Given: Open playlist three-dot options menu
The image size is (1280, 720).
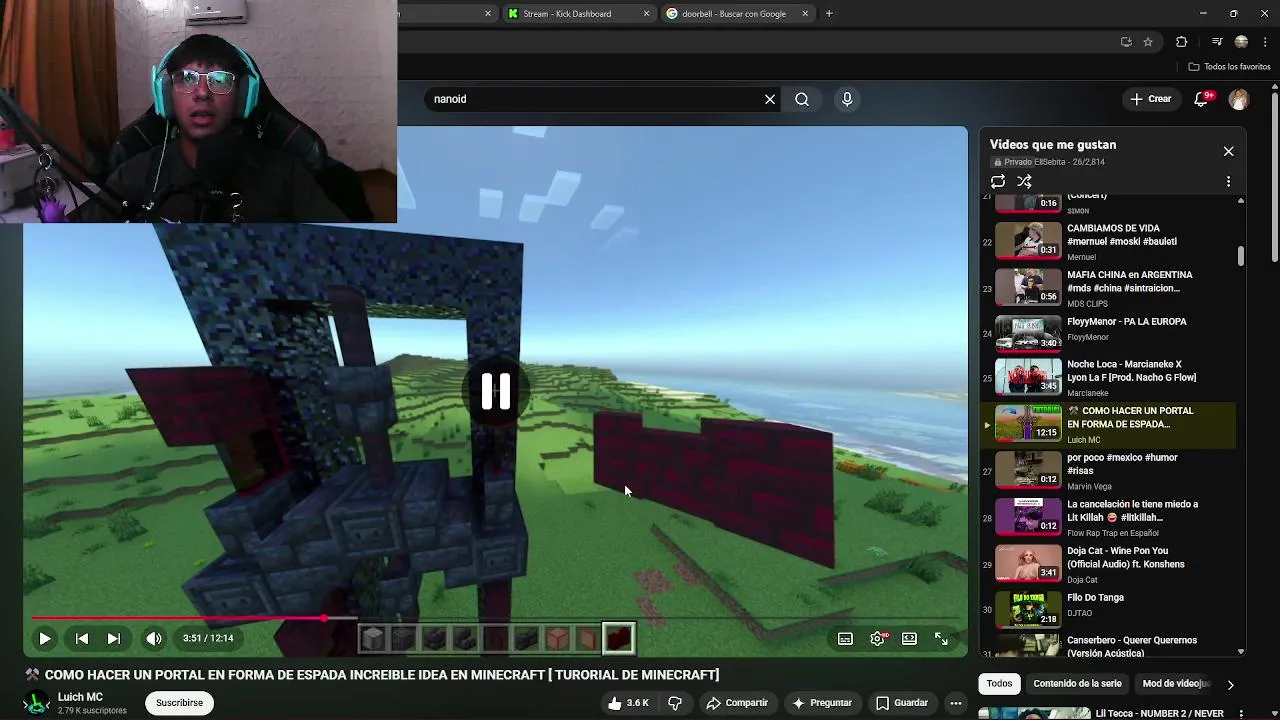Looking at the screenshot, I should pos(1228,182).
